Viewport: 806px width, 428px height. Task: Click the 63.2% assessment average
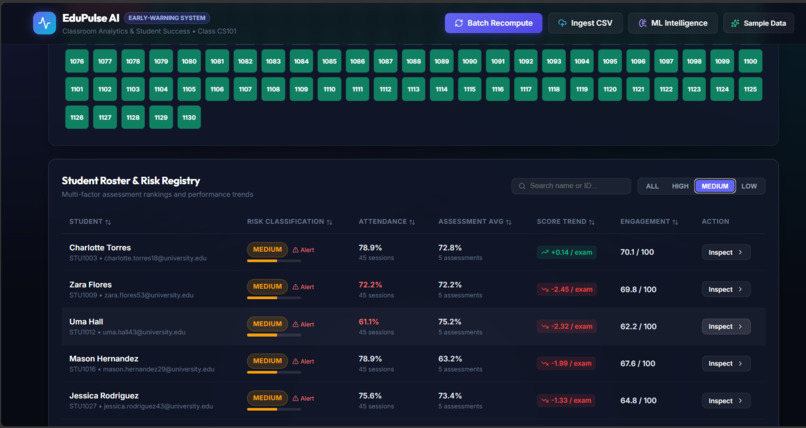tap(450, 359)
